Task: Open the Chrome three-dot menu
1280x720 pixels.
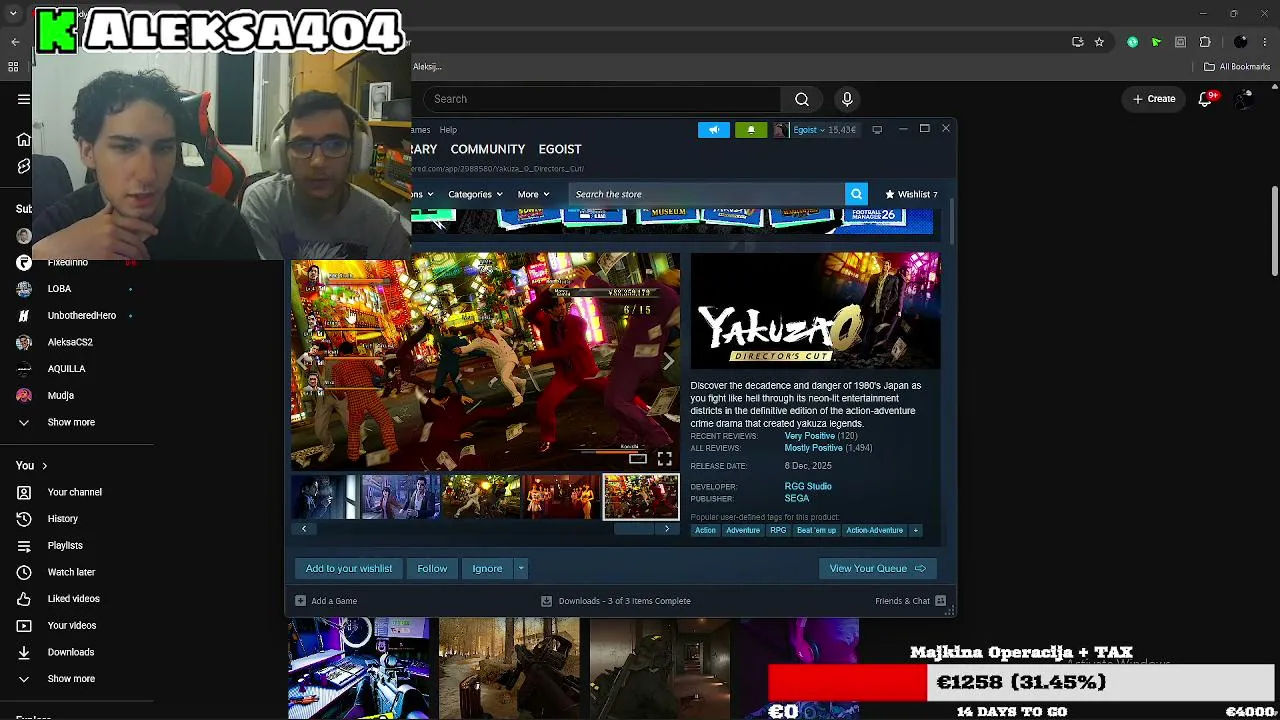Action: point(1265,42)
